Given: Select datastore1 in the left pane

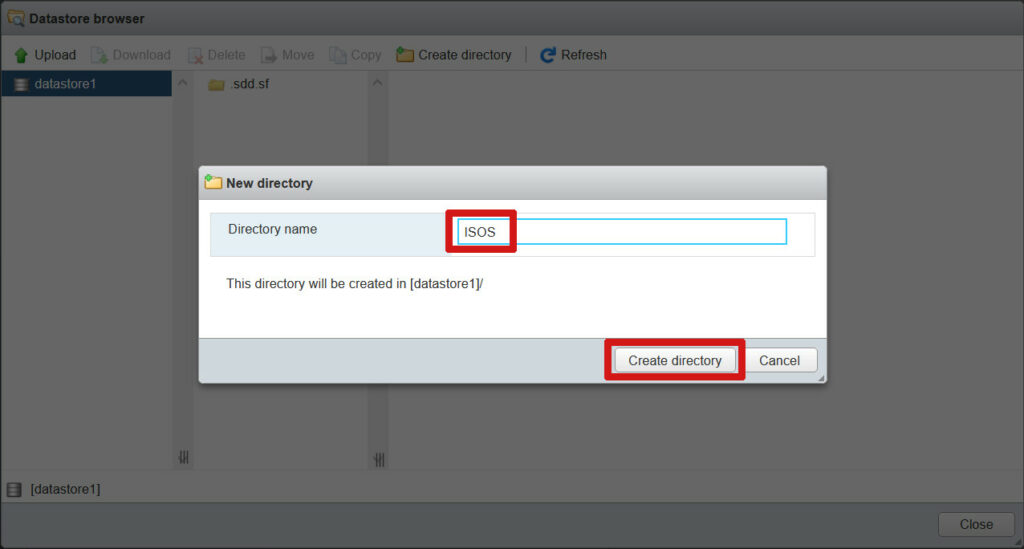Looking at the screenshot, I should coord(86,84).
